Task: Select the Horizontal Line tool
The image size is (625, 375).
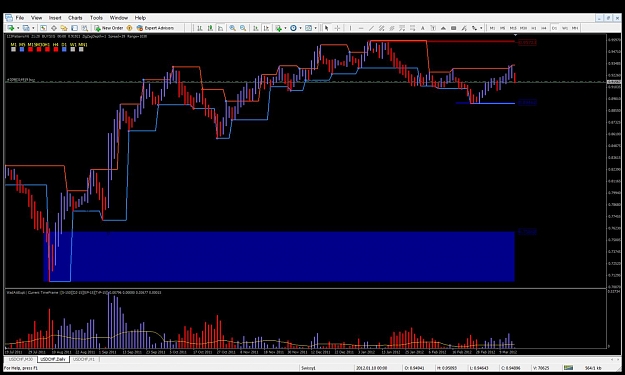Action: click(361, 28)
